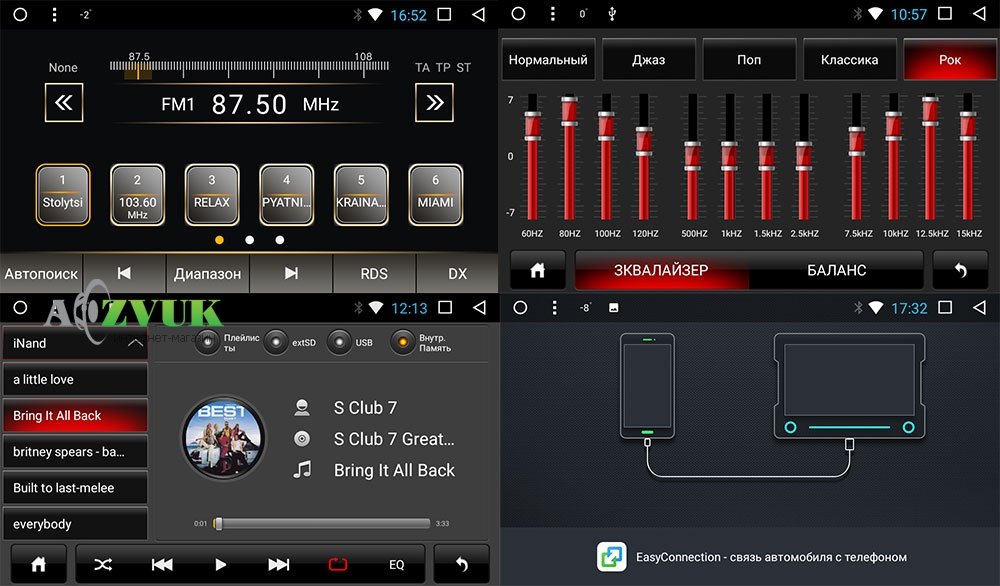Start radio Автопоиск auto search

41,274
